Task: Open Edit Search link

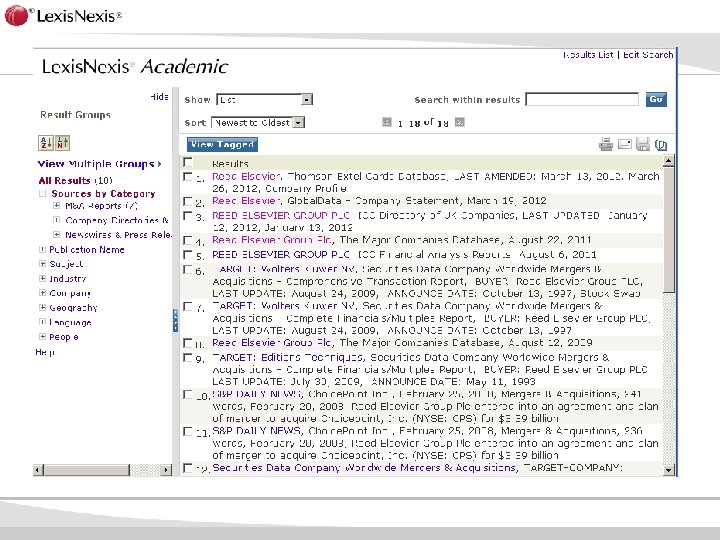Action: point(648,55)
